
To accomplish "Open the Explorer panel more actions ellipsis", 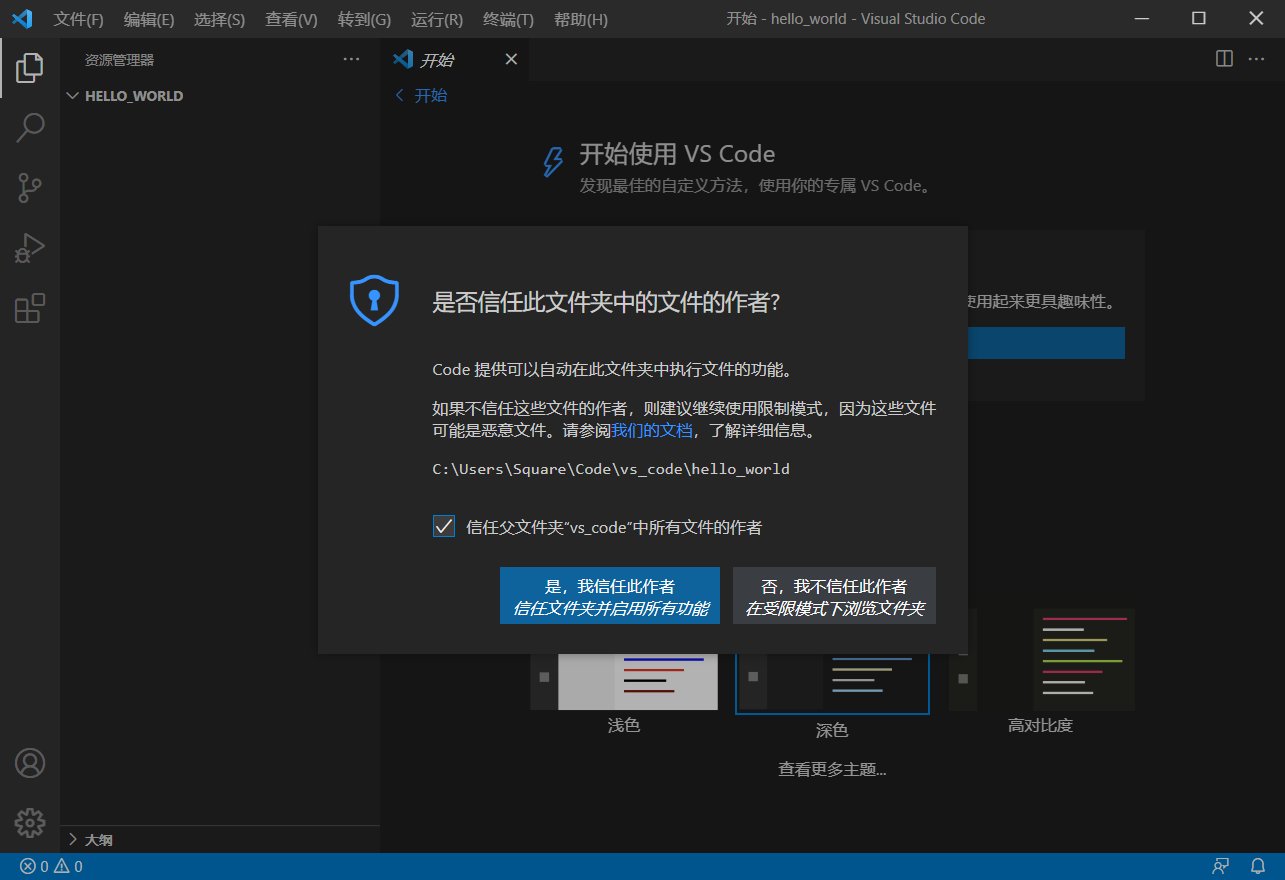I will click(351, 60).
